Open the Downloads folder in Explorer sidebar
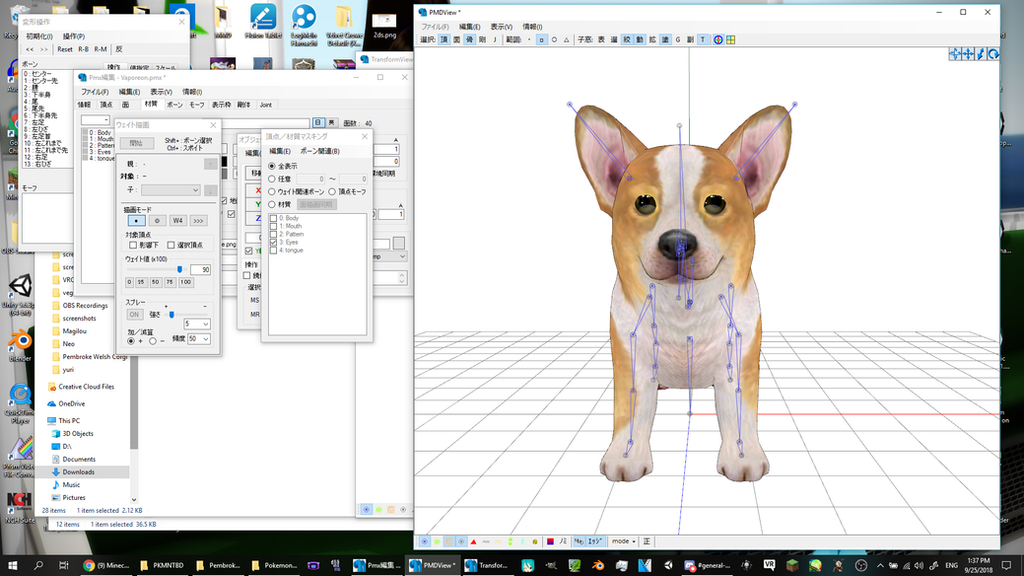The height and width of the screenshot is (576, 1024). tap(78, 472)
